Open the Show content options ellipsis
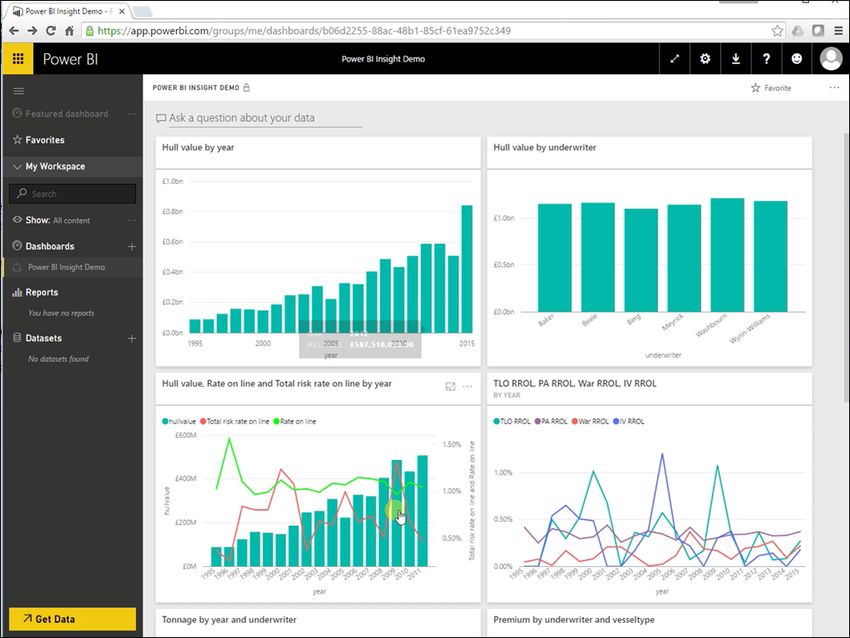Viewport: 850px width, 638px height. [x=132, y=220]
